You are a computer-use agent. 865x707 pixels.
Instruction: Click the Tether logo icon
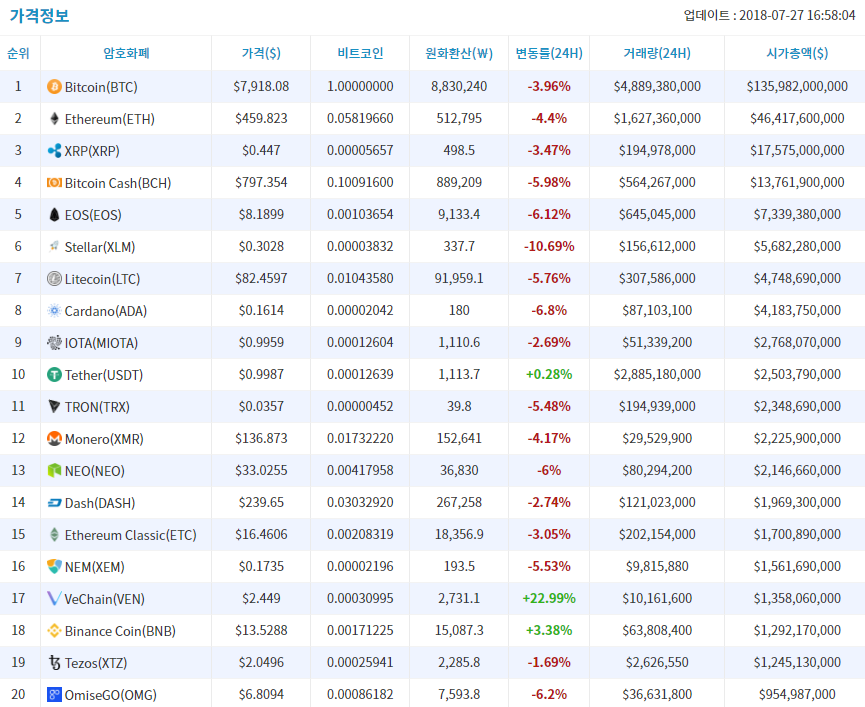coord(54,374)
